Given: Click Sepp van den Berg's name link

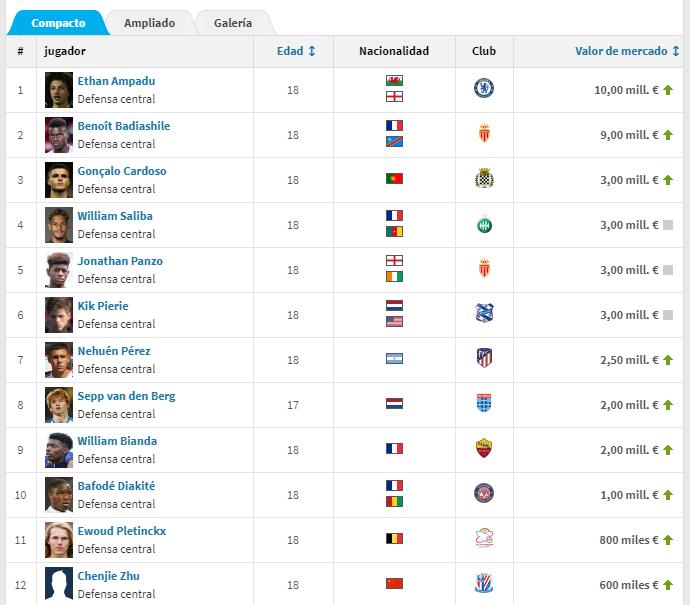Looking at the screenshot, I should (126, 396).
